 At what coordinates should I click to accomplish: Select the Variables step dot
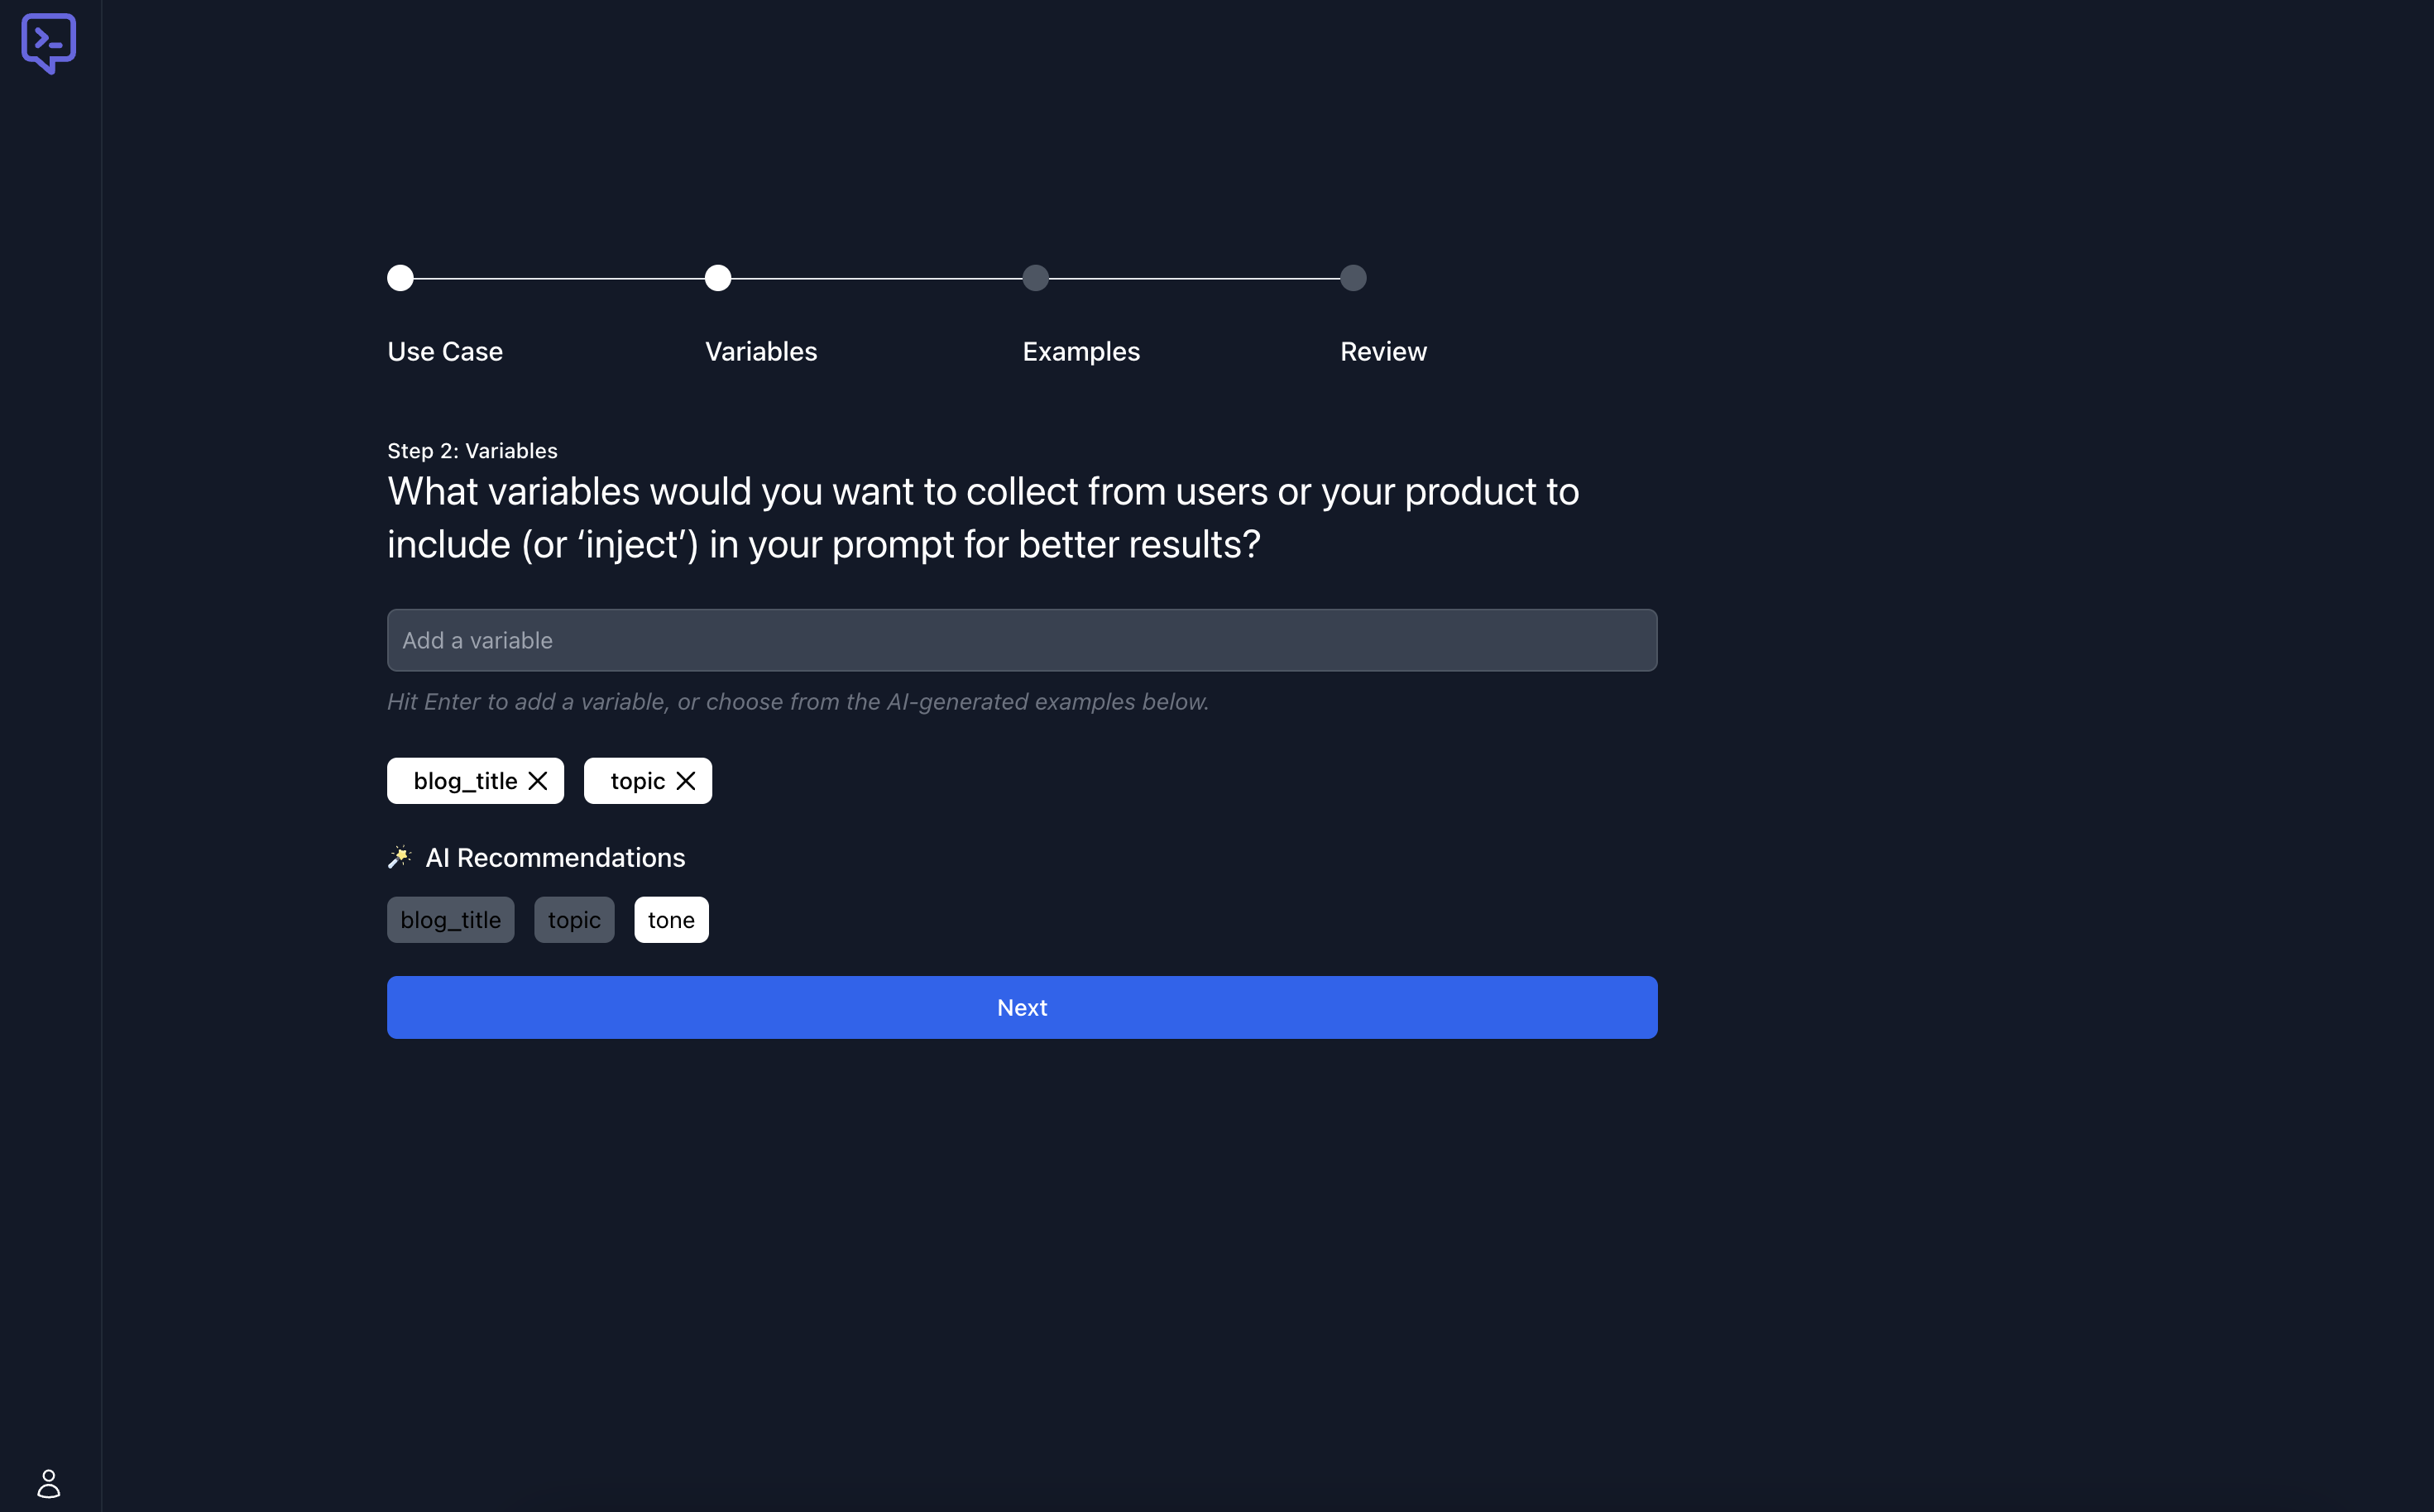click(718, 278)
